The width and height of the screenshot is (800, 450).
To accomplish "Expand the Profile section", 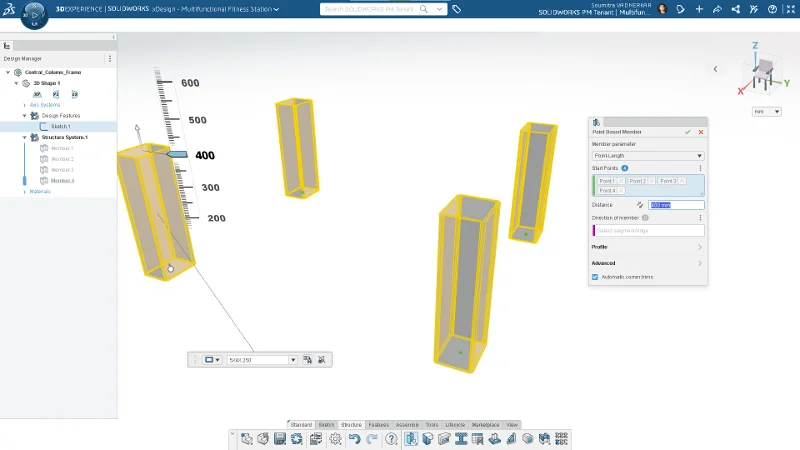I will point(648,246).
